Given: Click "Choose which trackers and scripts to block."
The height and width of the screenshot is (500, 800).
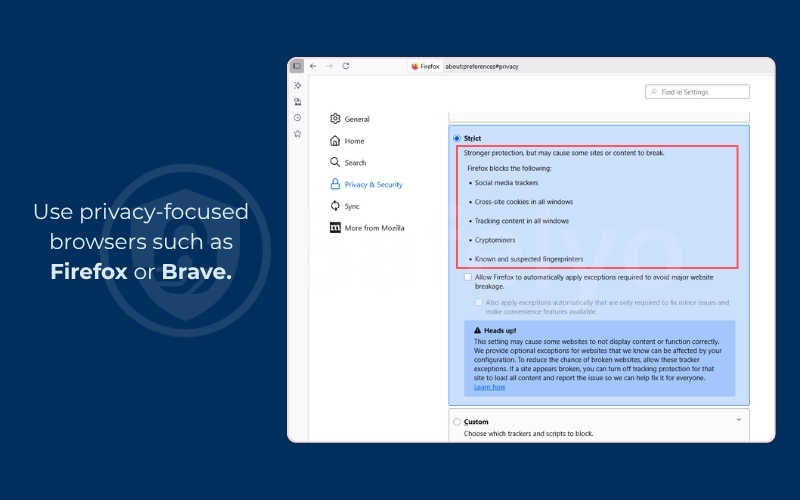Looking at the screenshot, I should pos(528,434).
